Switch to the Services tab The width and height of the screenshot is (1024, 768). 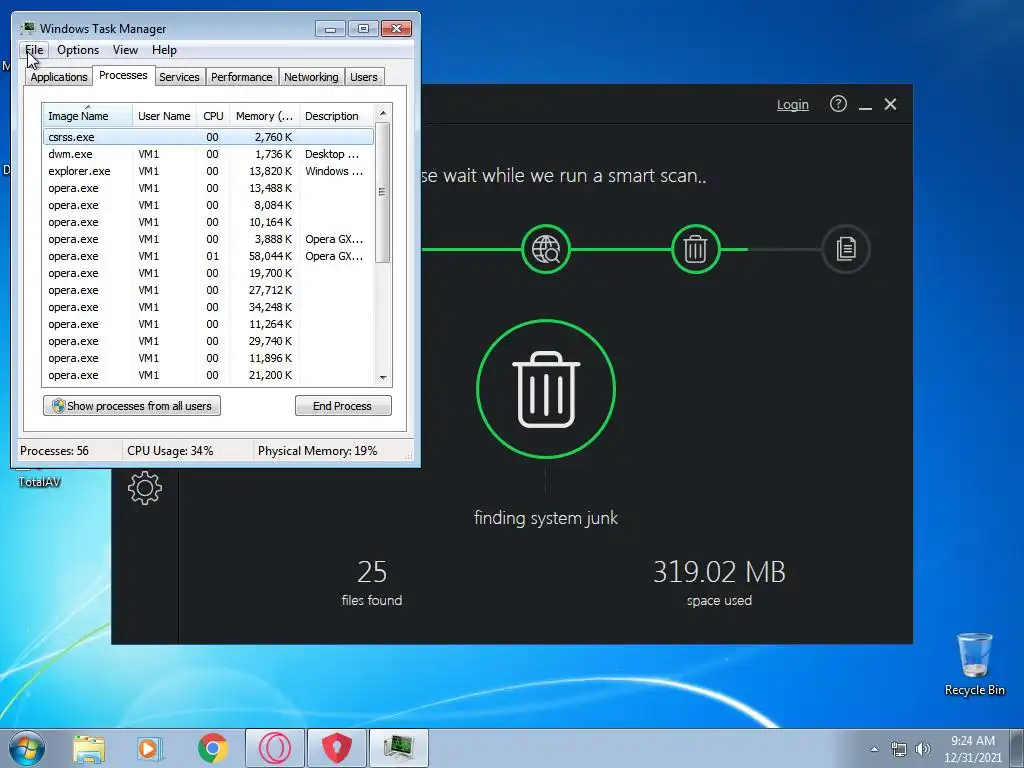[179, 77]
